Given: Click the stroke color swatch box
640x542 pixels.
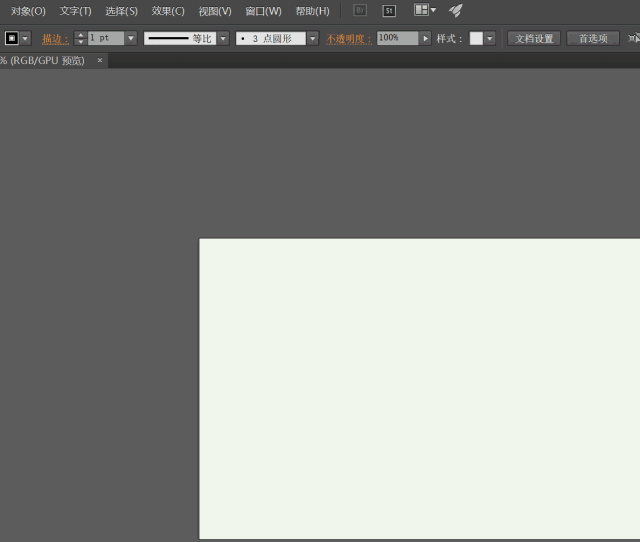Looking at the screenshot, I should click(11, 38).
